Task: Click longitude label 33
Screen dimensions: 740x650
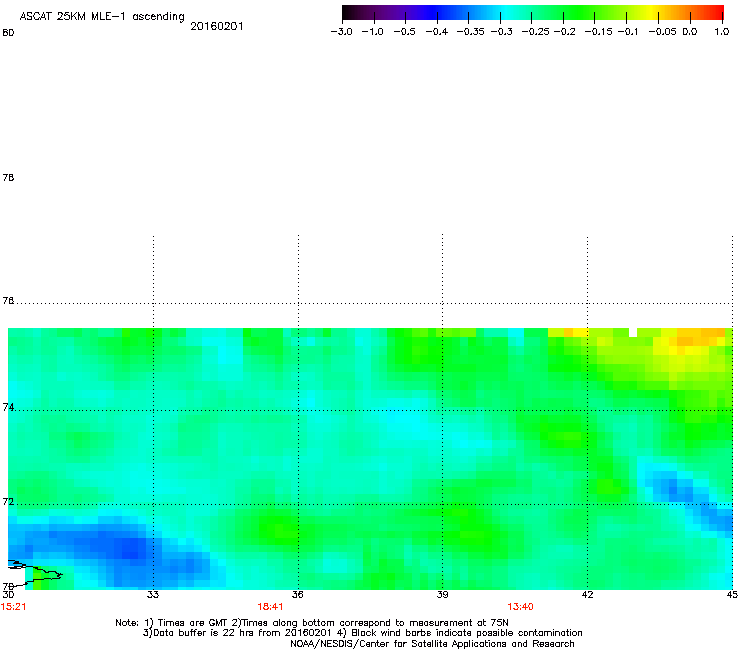Action: tap(153, 595)
